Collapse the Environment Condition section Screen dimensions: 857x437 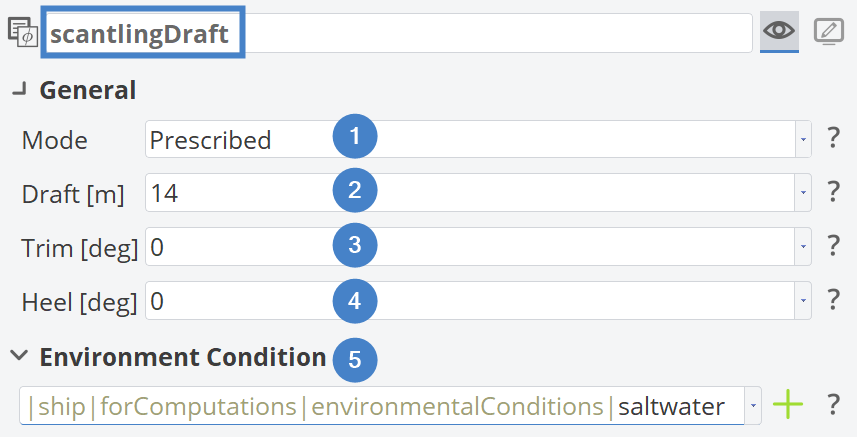point(19,356)
